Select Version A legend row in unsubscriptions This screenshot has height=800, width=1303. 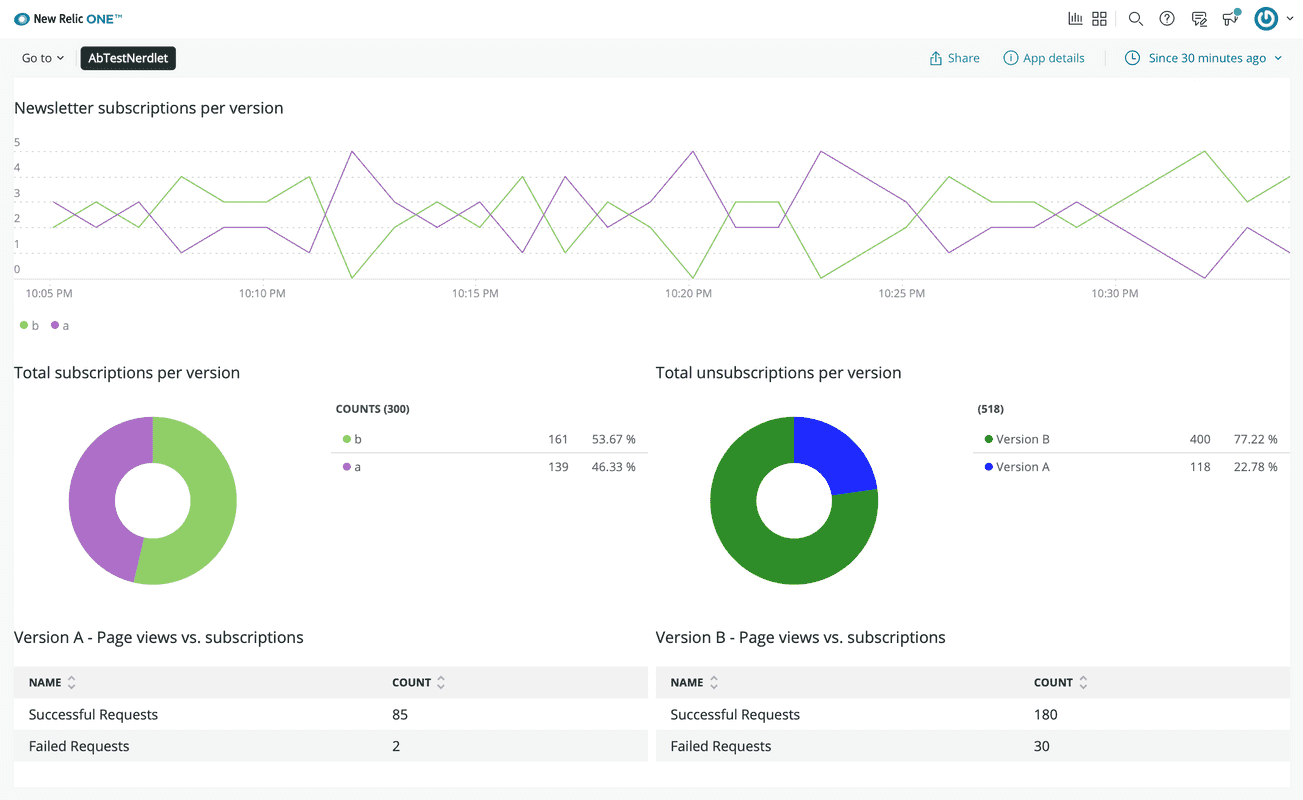click(1131, 467)
